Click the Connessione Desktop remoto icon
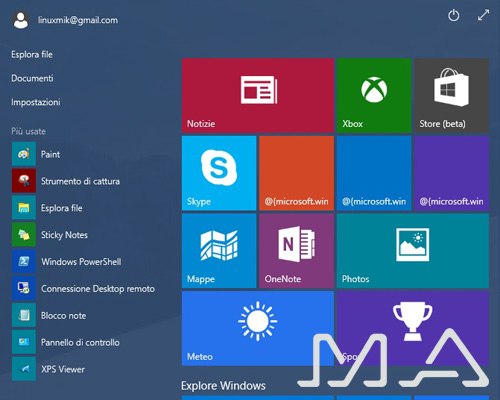 (x=24, y=288)
